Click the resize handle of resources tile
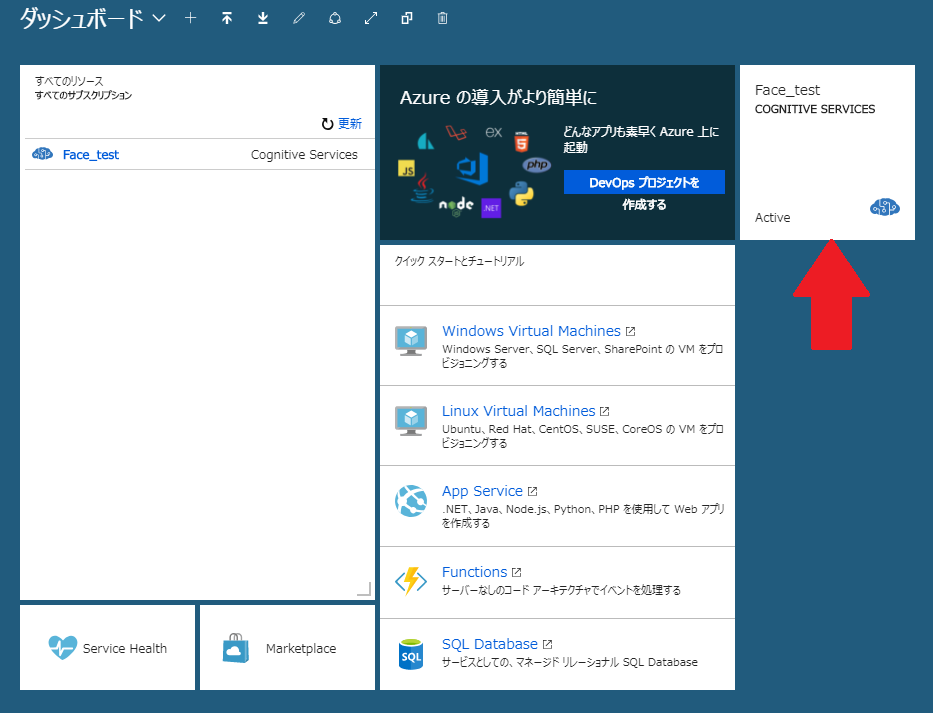The image size is (933, 713). [x=364, y=589]
